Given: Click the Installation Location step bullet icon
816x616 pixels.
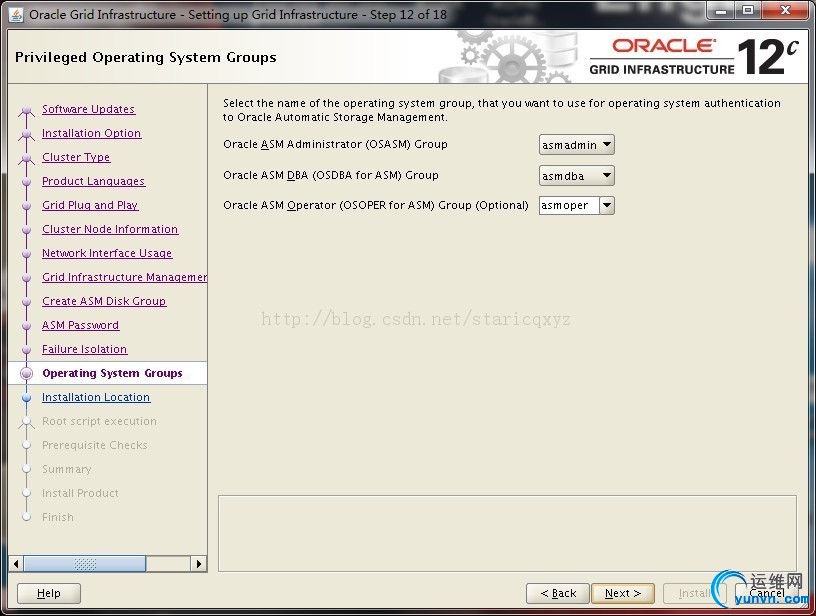Looking at the screenshot, I should pyautogui.click(x=27, y=397).
